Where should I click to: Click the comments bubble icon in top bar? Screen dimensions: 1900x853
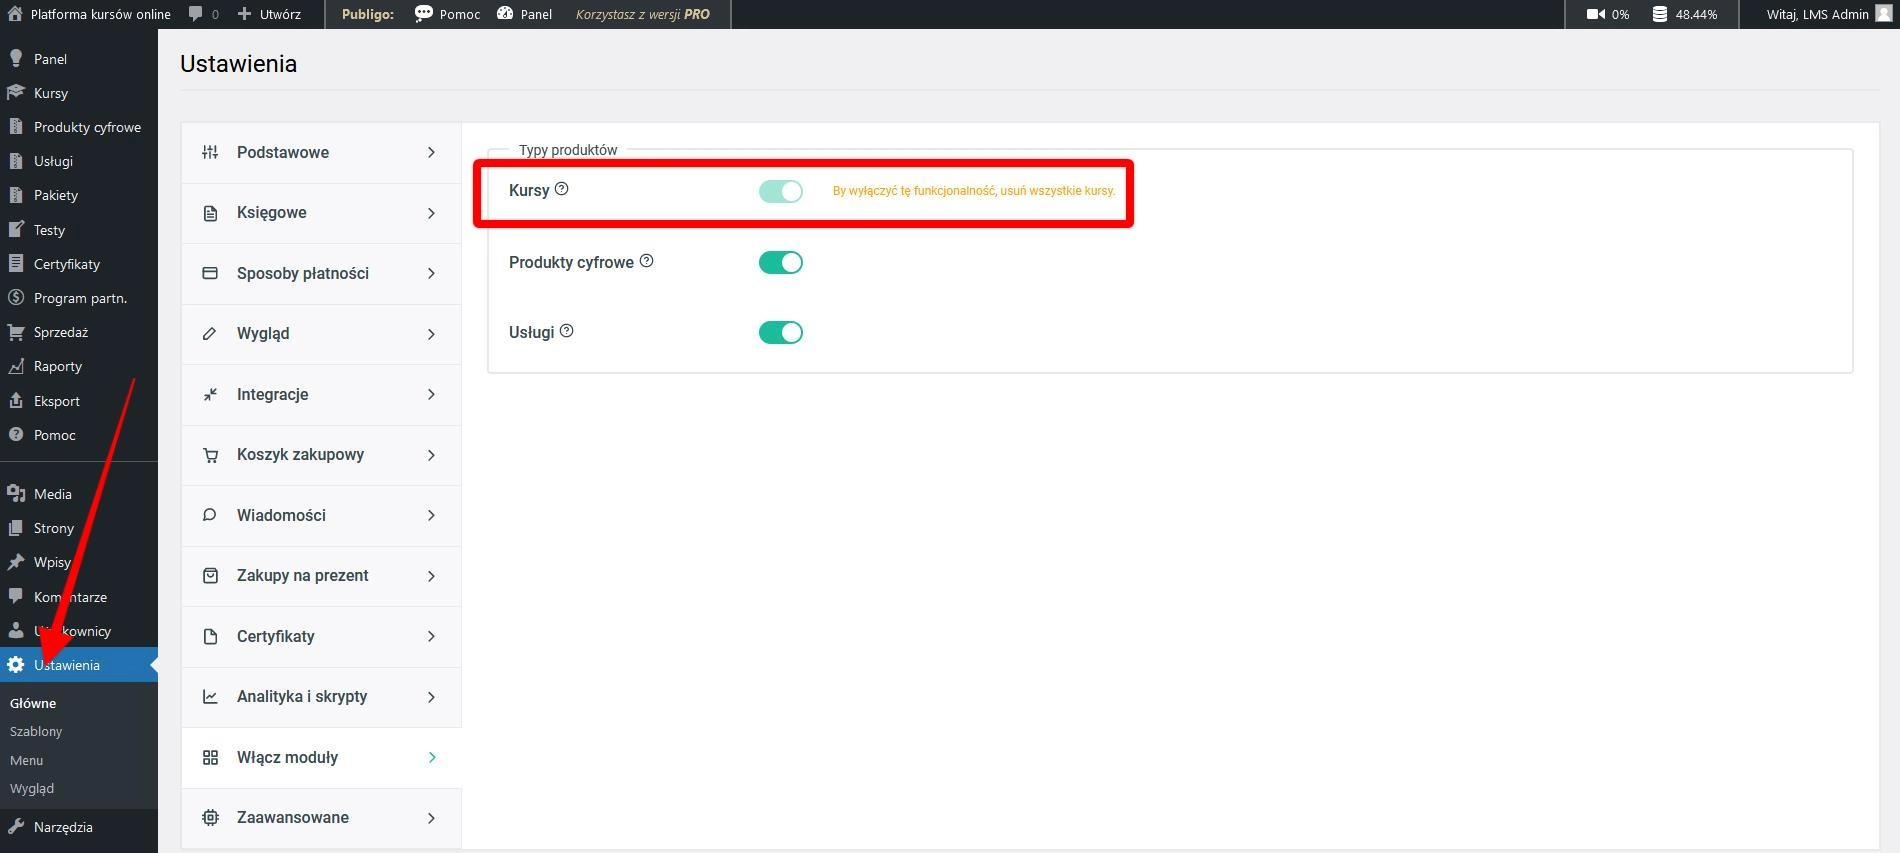196,14
